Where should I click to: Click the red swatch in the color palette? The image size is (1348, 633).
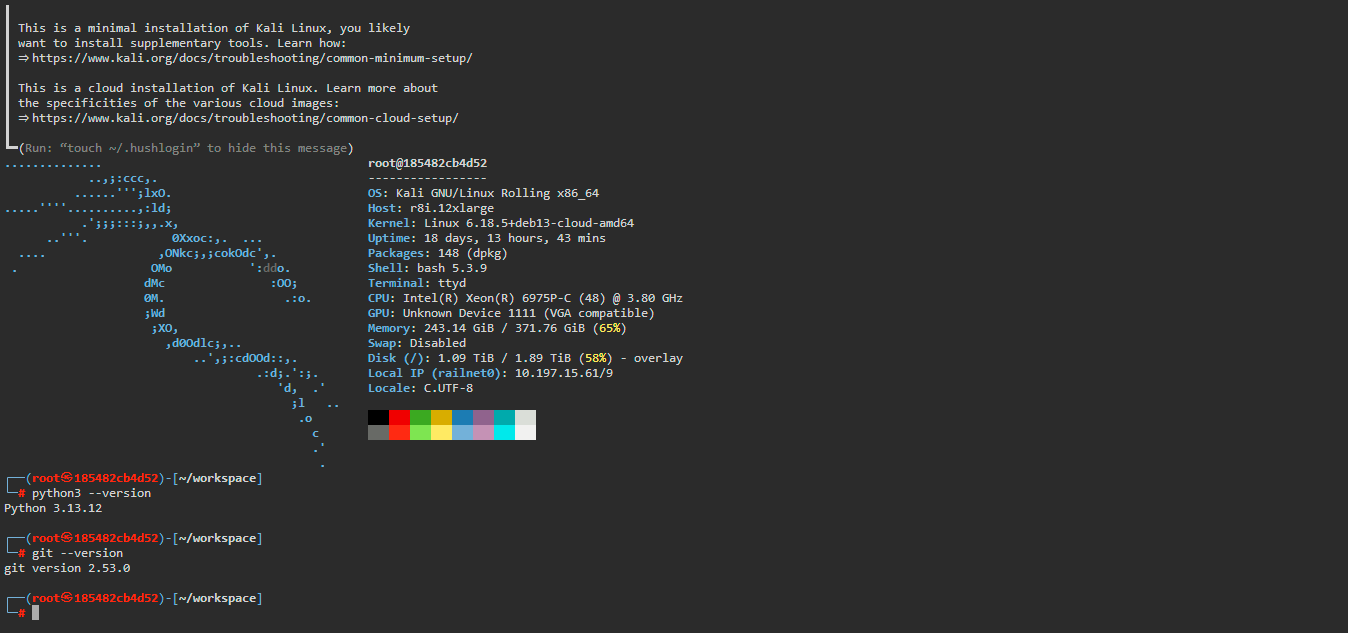[x=399, y=417]
